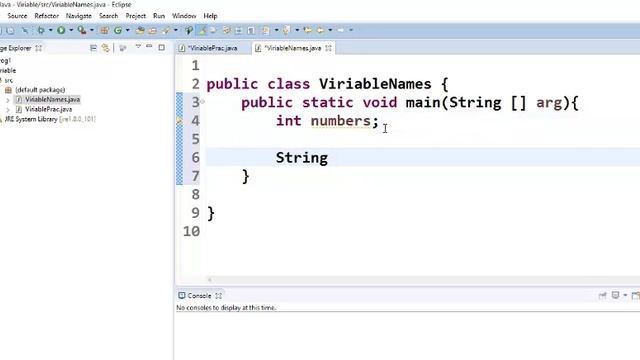
Task: Click the Debug bug icon in toolbar
Action: (41, 30)
